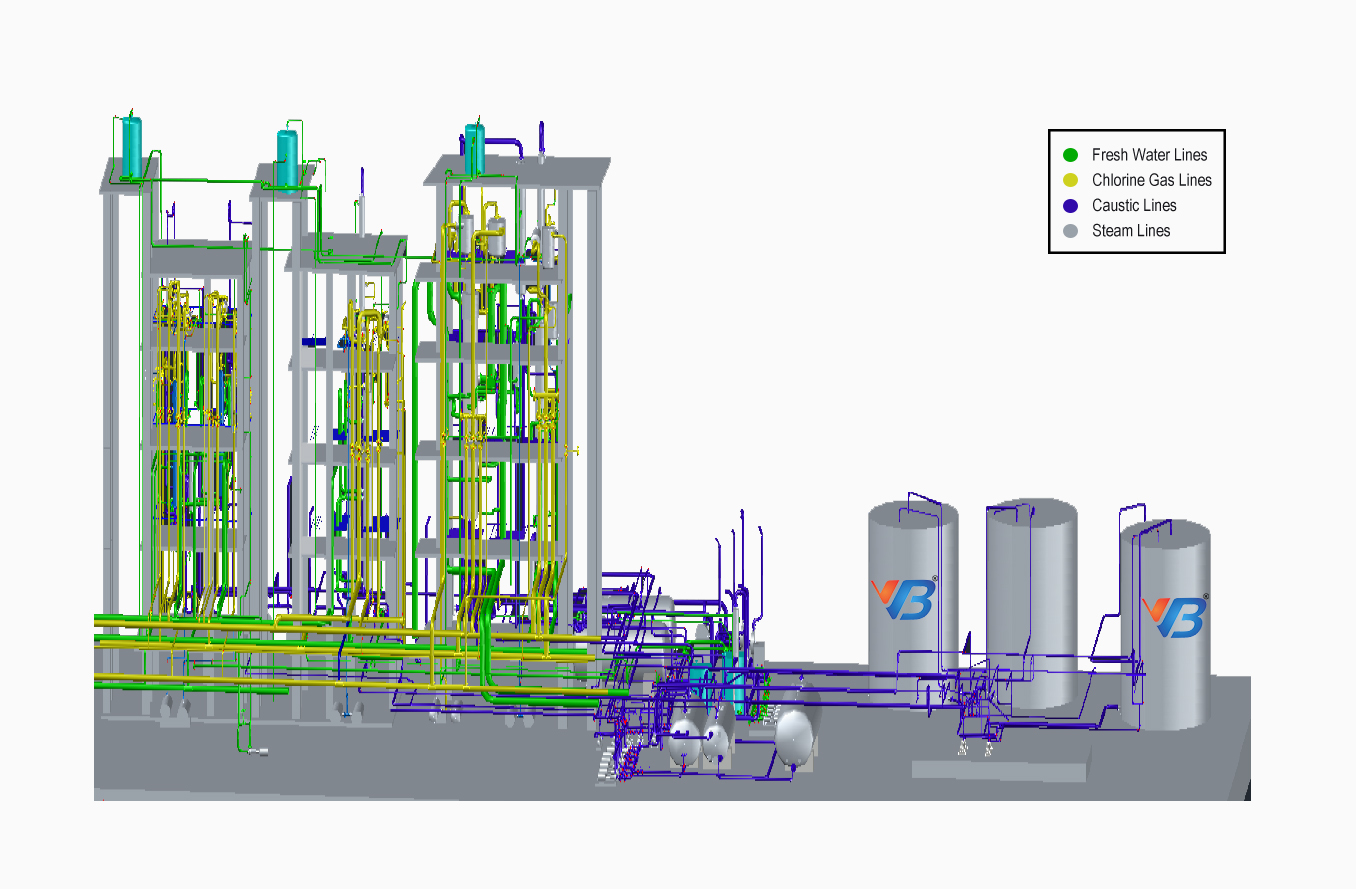Select the Chlorine Gas Lines legend label
The width and height of the screenshot is (1356, 889).
pos(1151,180)
